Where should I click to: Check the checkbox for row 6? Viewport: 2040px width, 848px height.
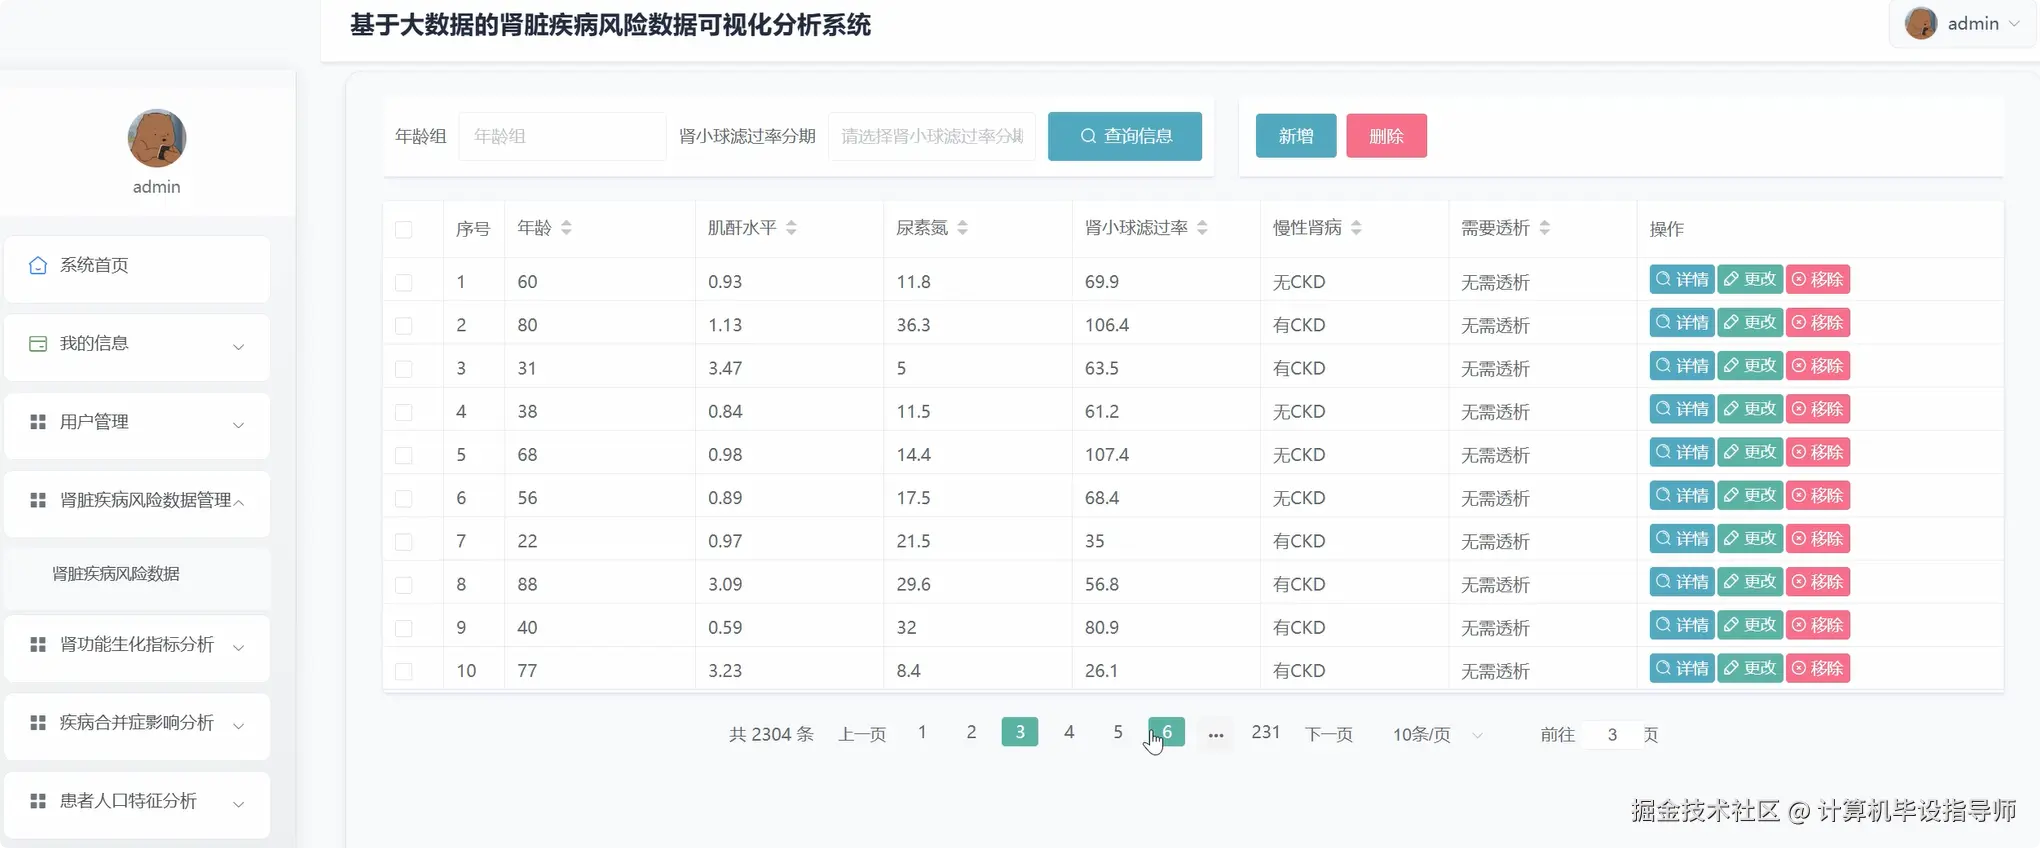[404, 498]
